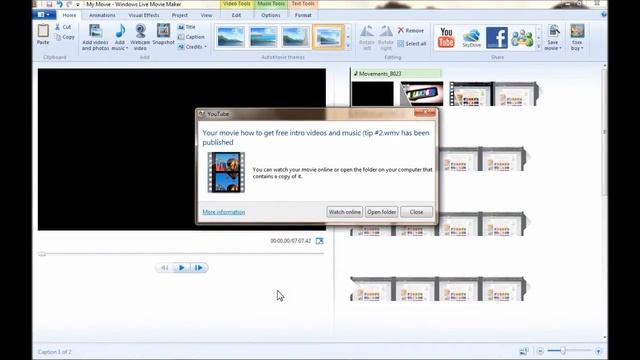Open the Format tab under Text Tools
The height and width of the screenshot is (360, 640).
pyautogui.click(x=303, y=15)
